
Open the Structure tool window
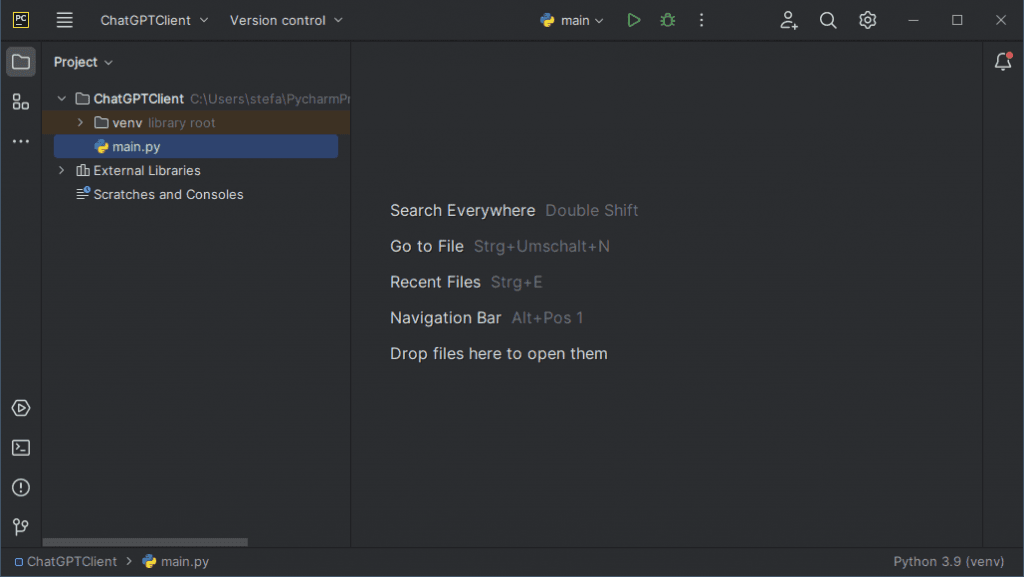point(21,101)
